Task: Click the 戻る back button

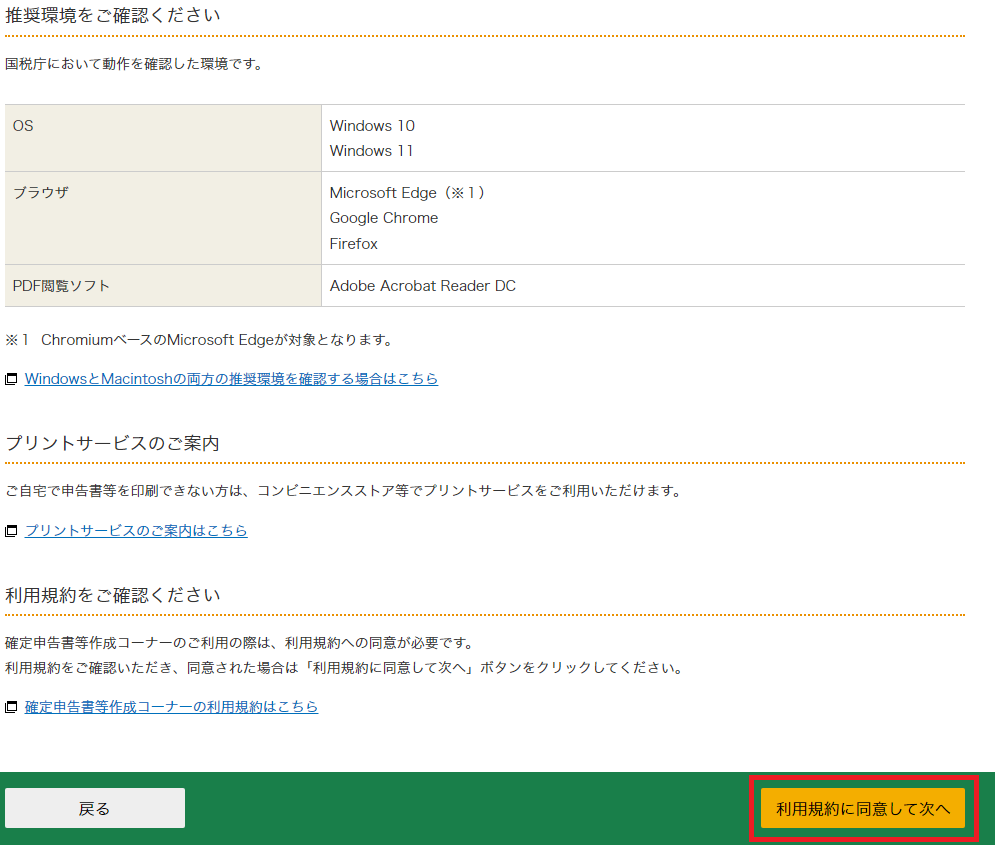Action: [x=95, y=808]
